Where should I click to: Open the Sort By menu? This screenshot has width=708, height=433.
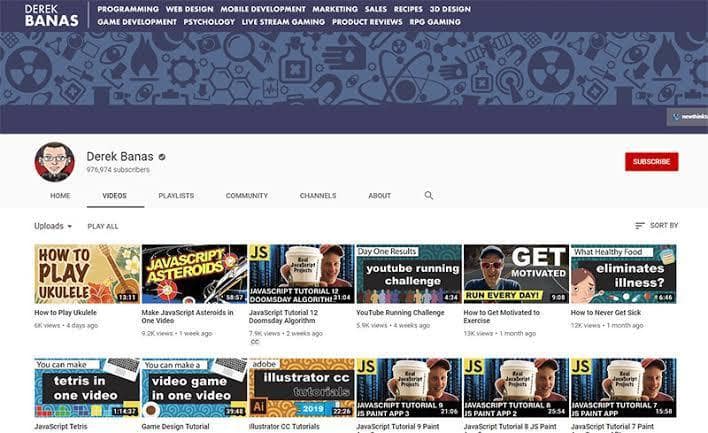pyautogui.click(x=656, y=225)
